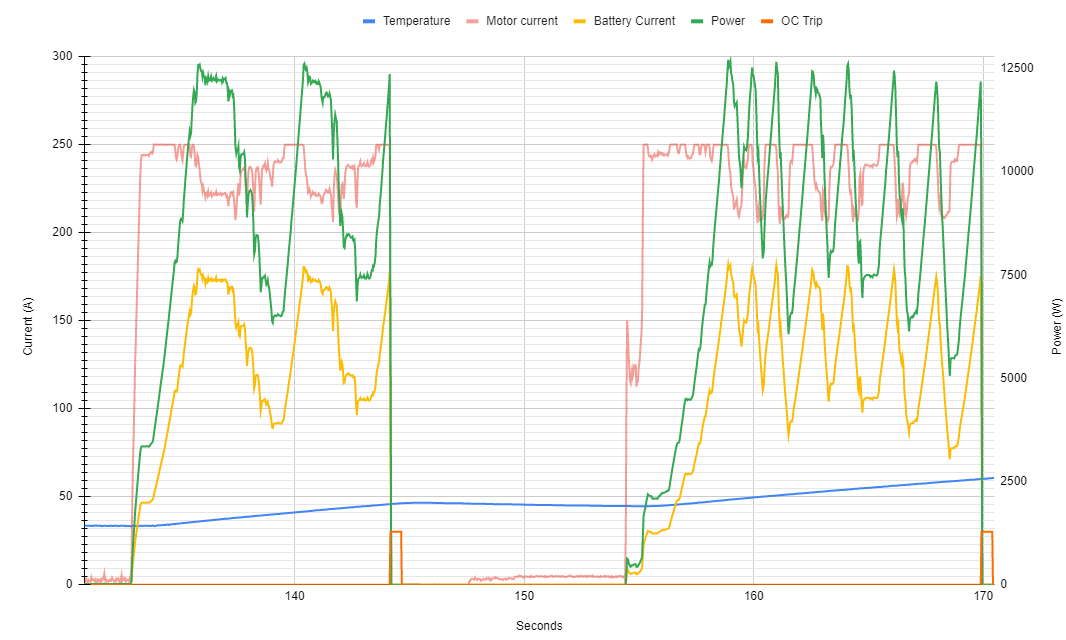This screenshot has width=1066, height=640.
Task: Select the OC Trip legend entry
Action: (801, 21)
